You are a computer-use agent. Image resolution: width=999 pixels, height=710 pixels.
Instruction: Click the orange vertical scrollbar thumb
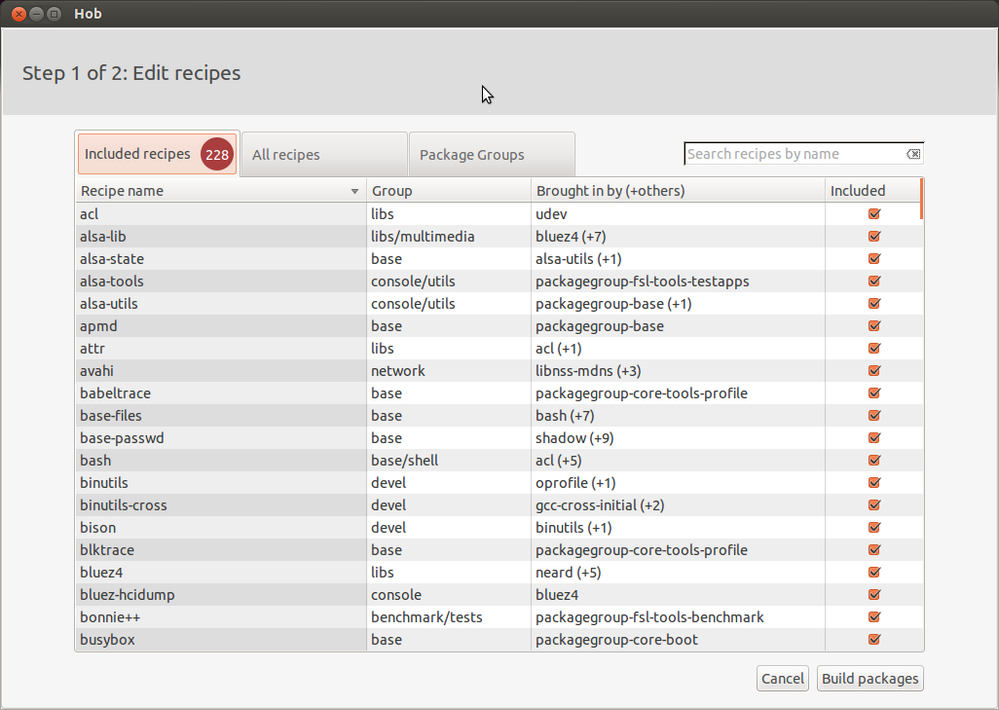tap(921, 199)
